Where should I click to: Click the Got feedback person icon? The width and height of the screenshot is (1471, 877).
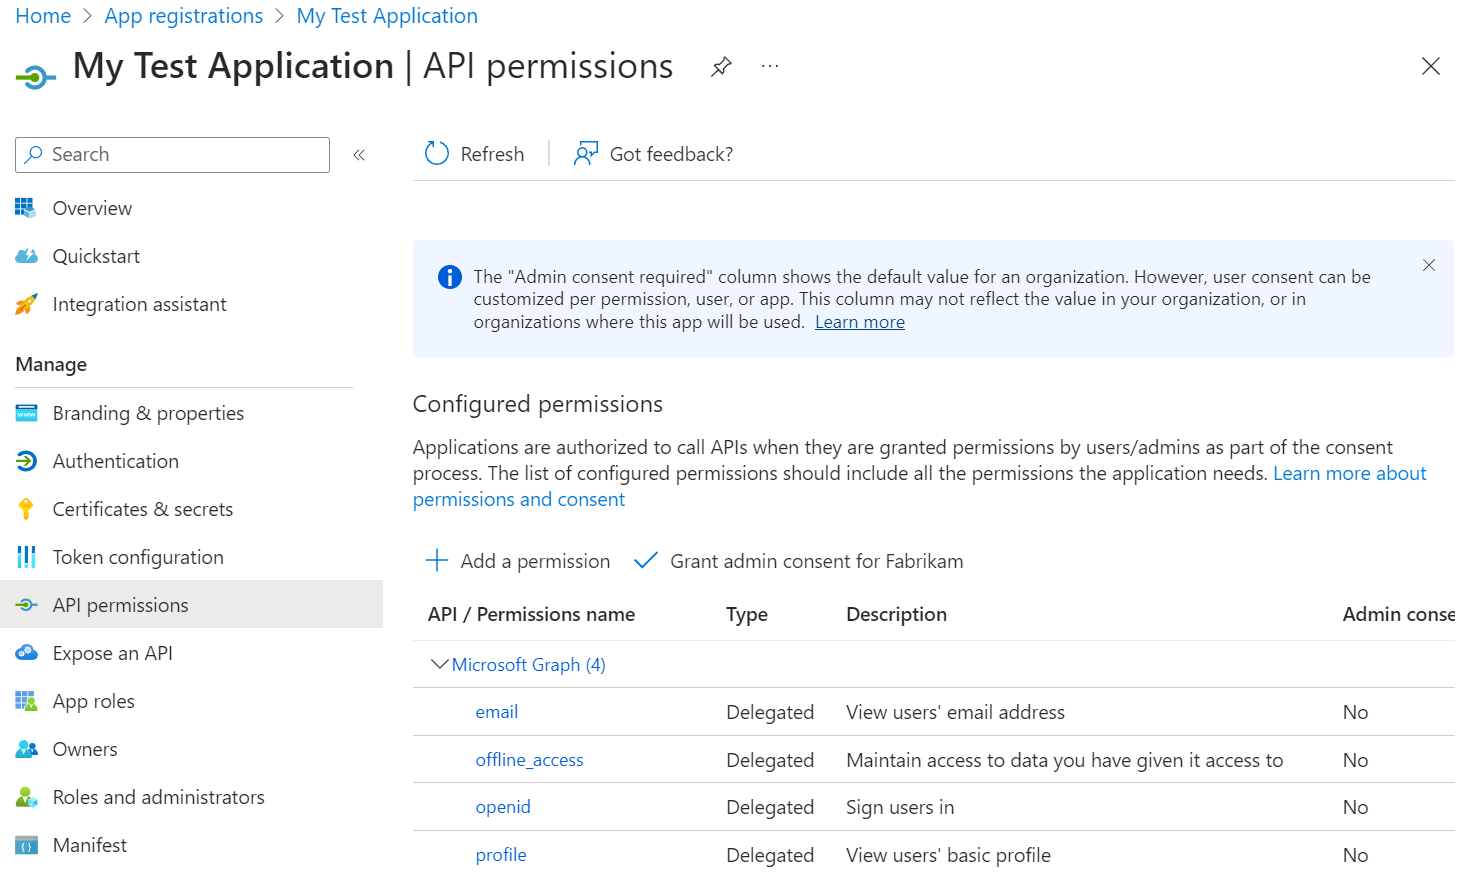(585, 154)
